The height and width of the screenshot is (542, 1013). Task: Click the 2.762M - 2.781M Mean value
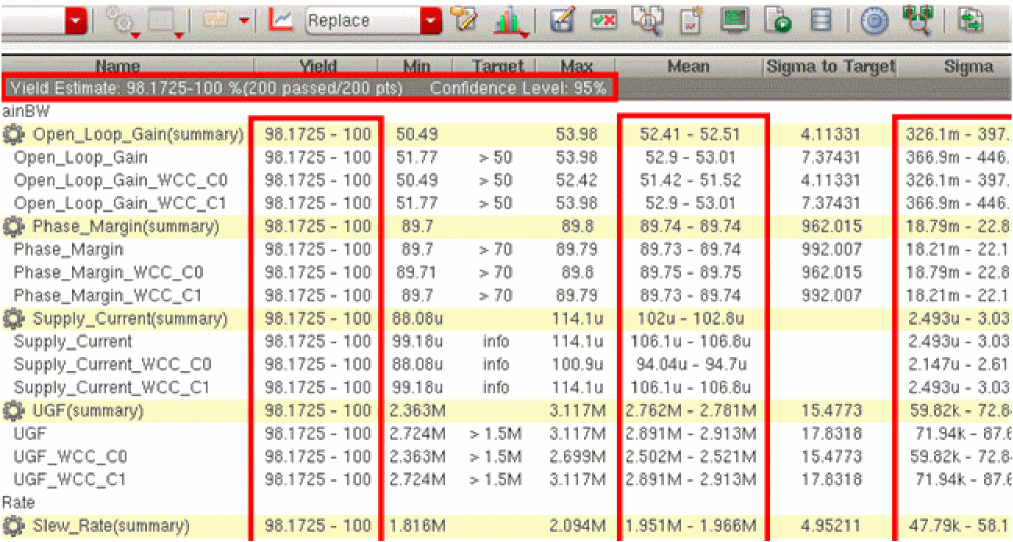tap(691, 411)
